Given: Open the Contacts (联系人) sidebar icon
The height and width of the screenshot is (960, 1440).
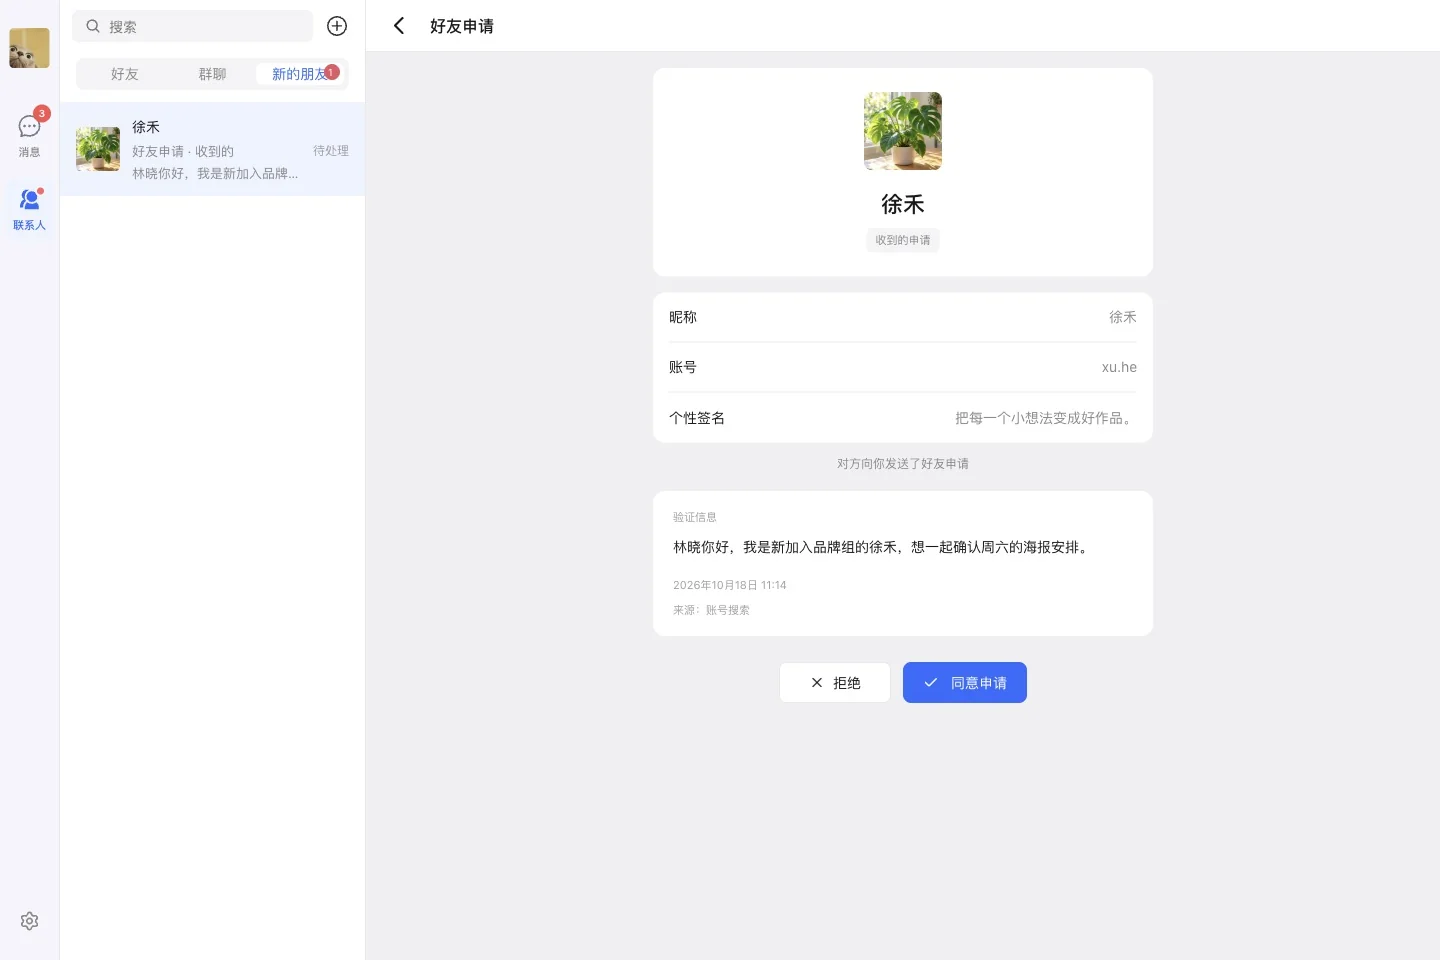Looking at the screenshot, I should (29, 209).
